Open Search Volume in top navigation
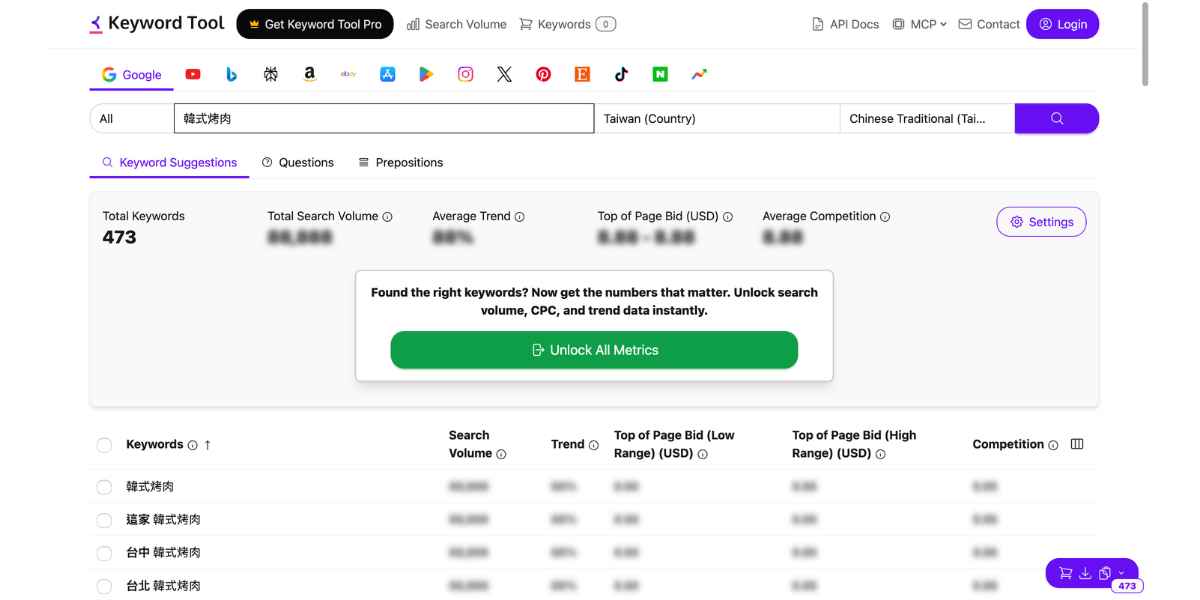The image size is (1200, 600). [x=457, y=24]
